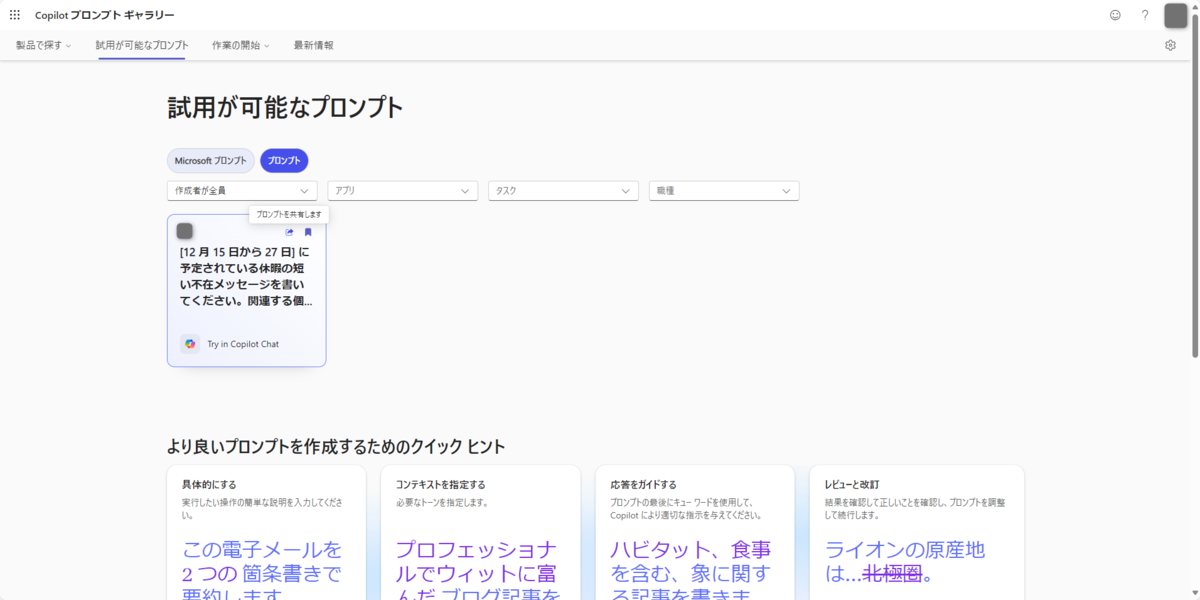Click the Copilot Chat logo icon
Screen dimensions: 1200x600
(x=190, y=344)
